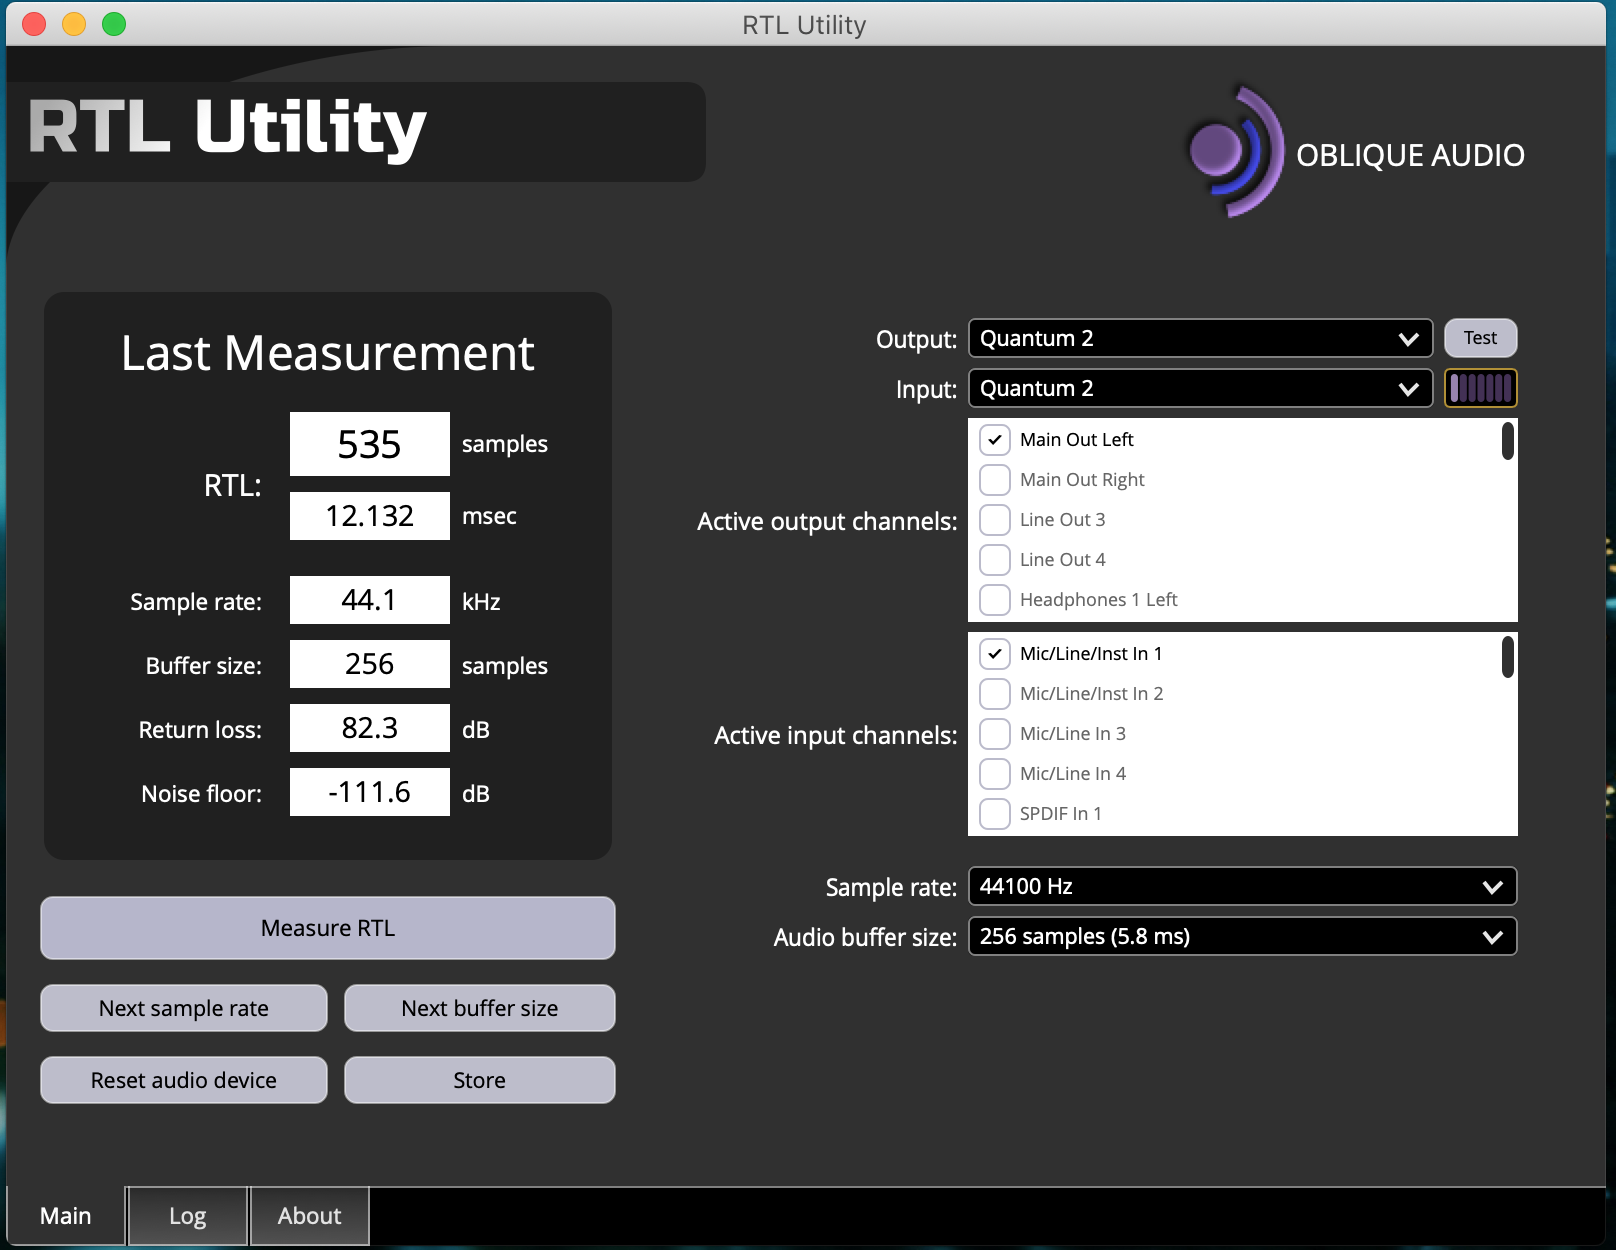This screenshot has width=1616, height=1250.
Task: Tick the Headphones 1 Left checkbox
Action: (995, 600)
